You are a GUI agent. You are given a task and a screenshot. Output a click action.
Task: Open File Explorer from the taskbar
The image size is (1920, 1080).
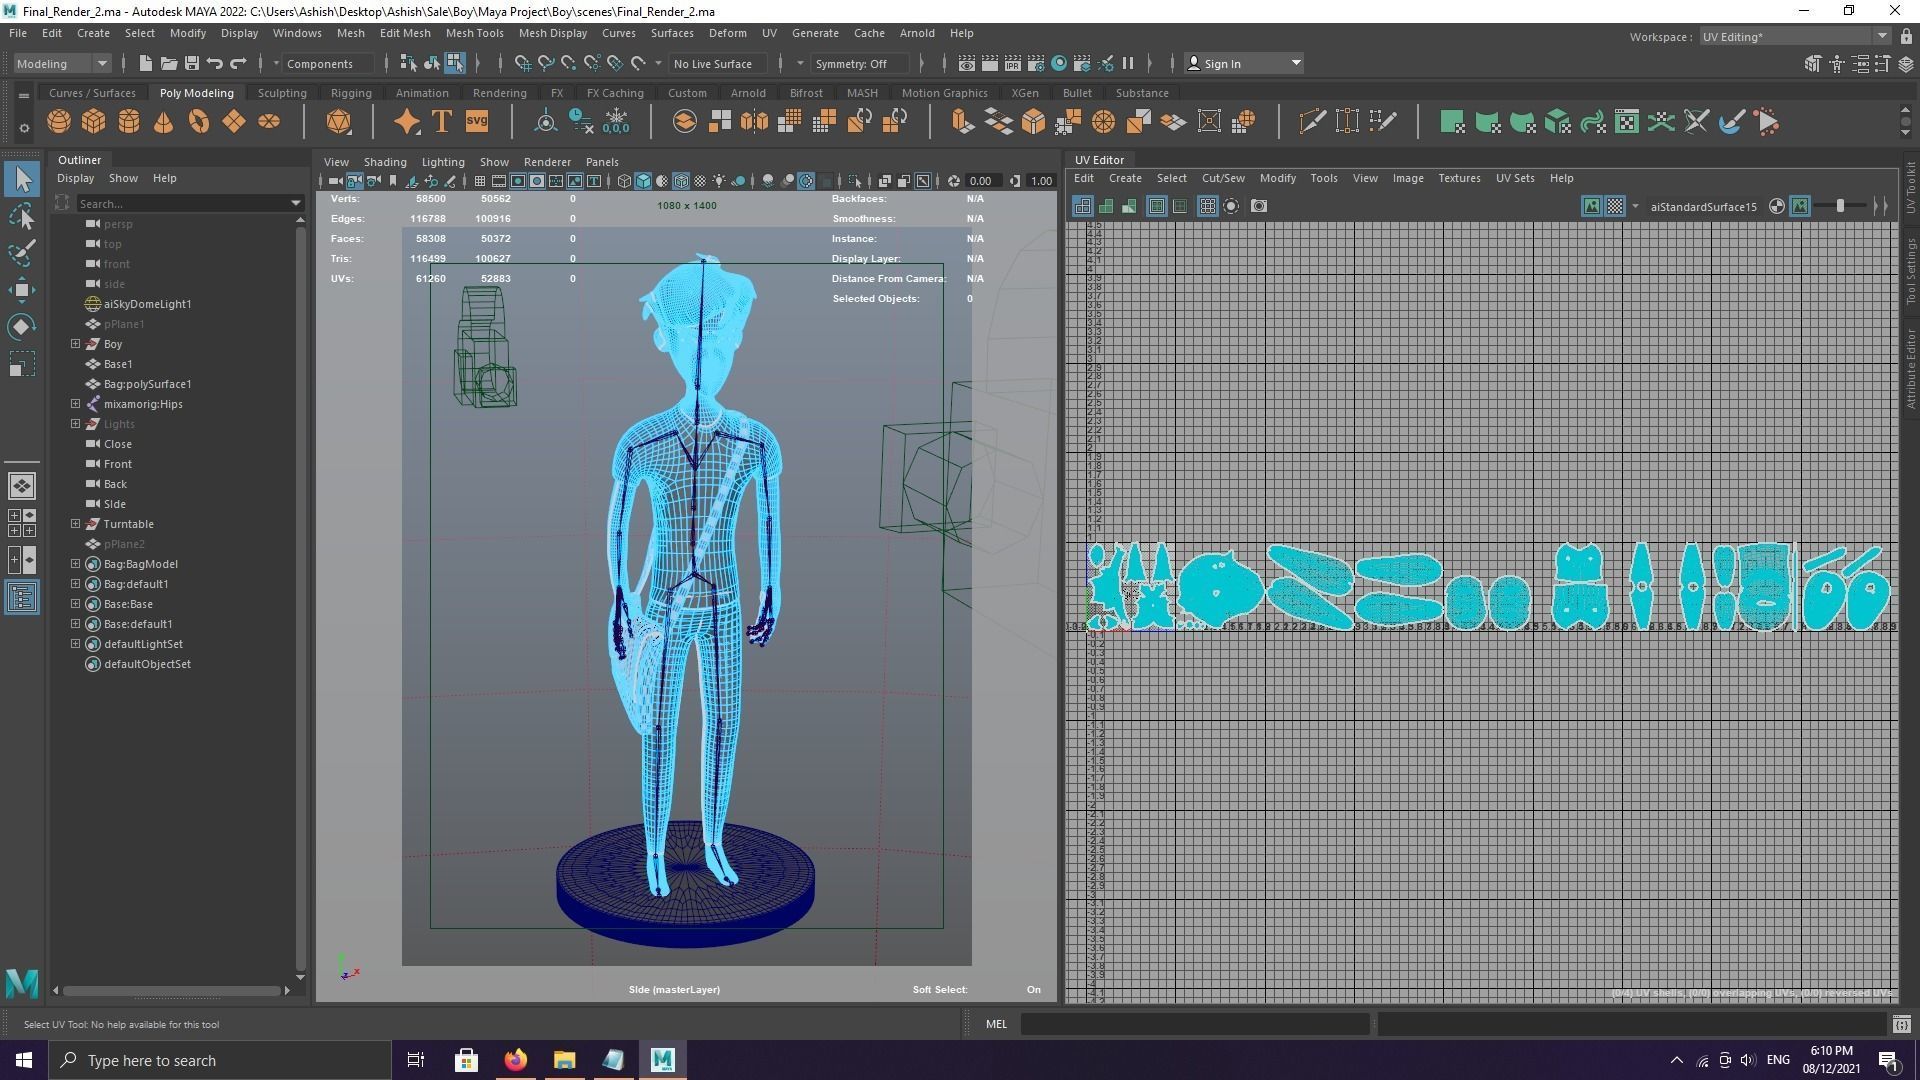coord(564,1060)
